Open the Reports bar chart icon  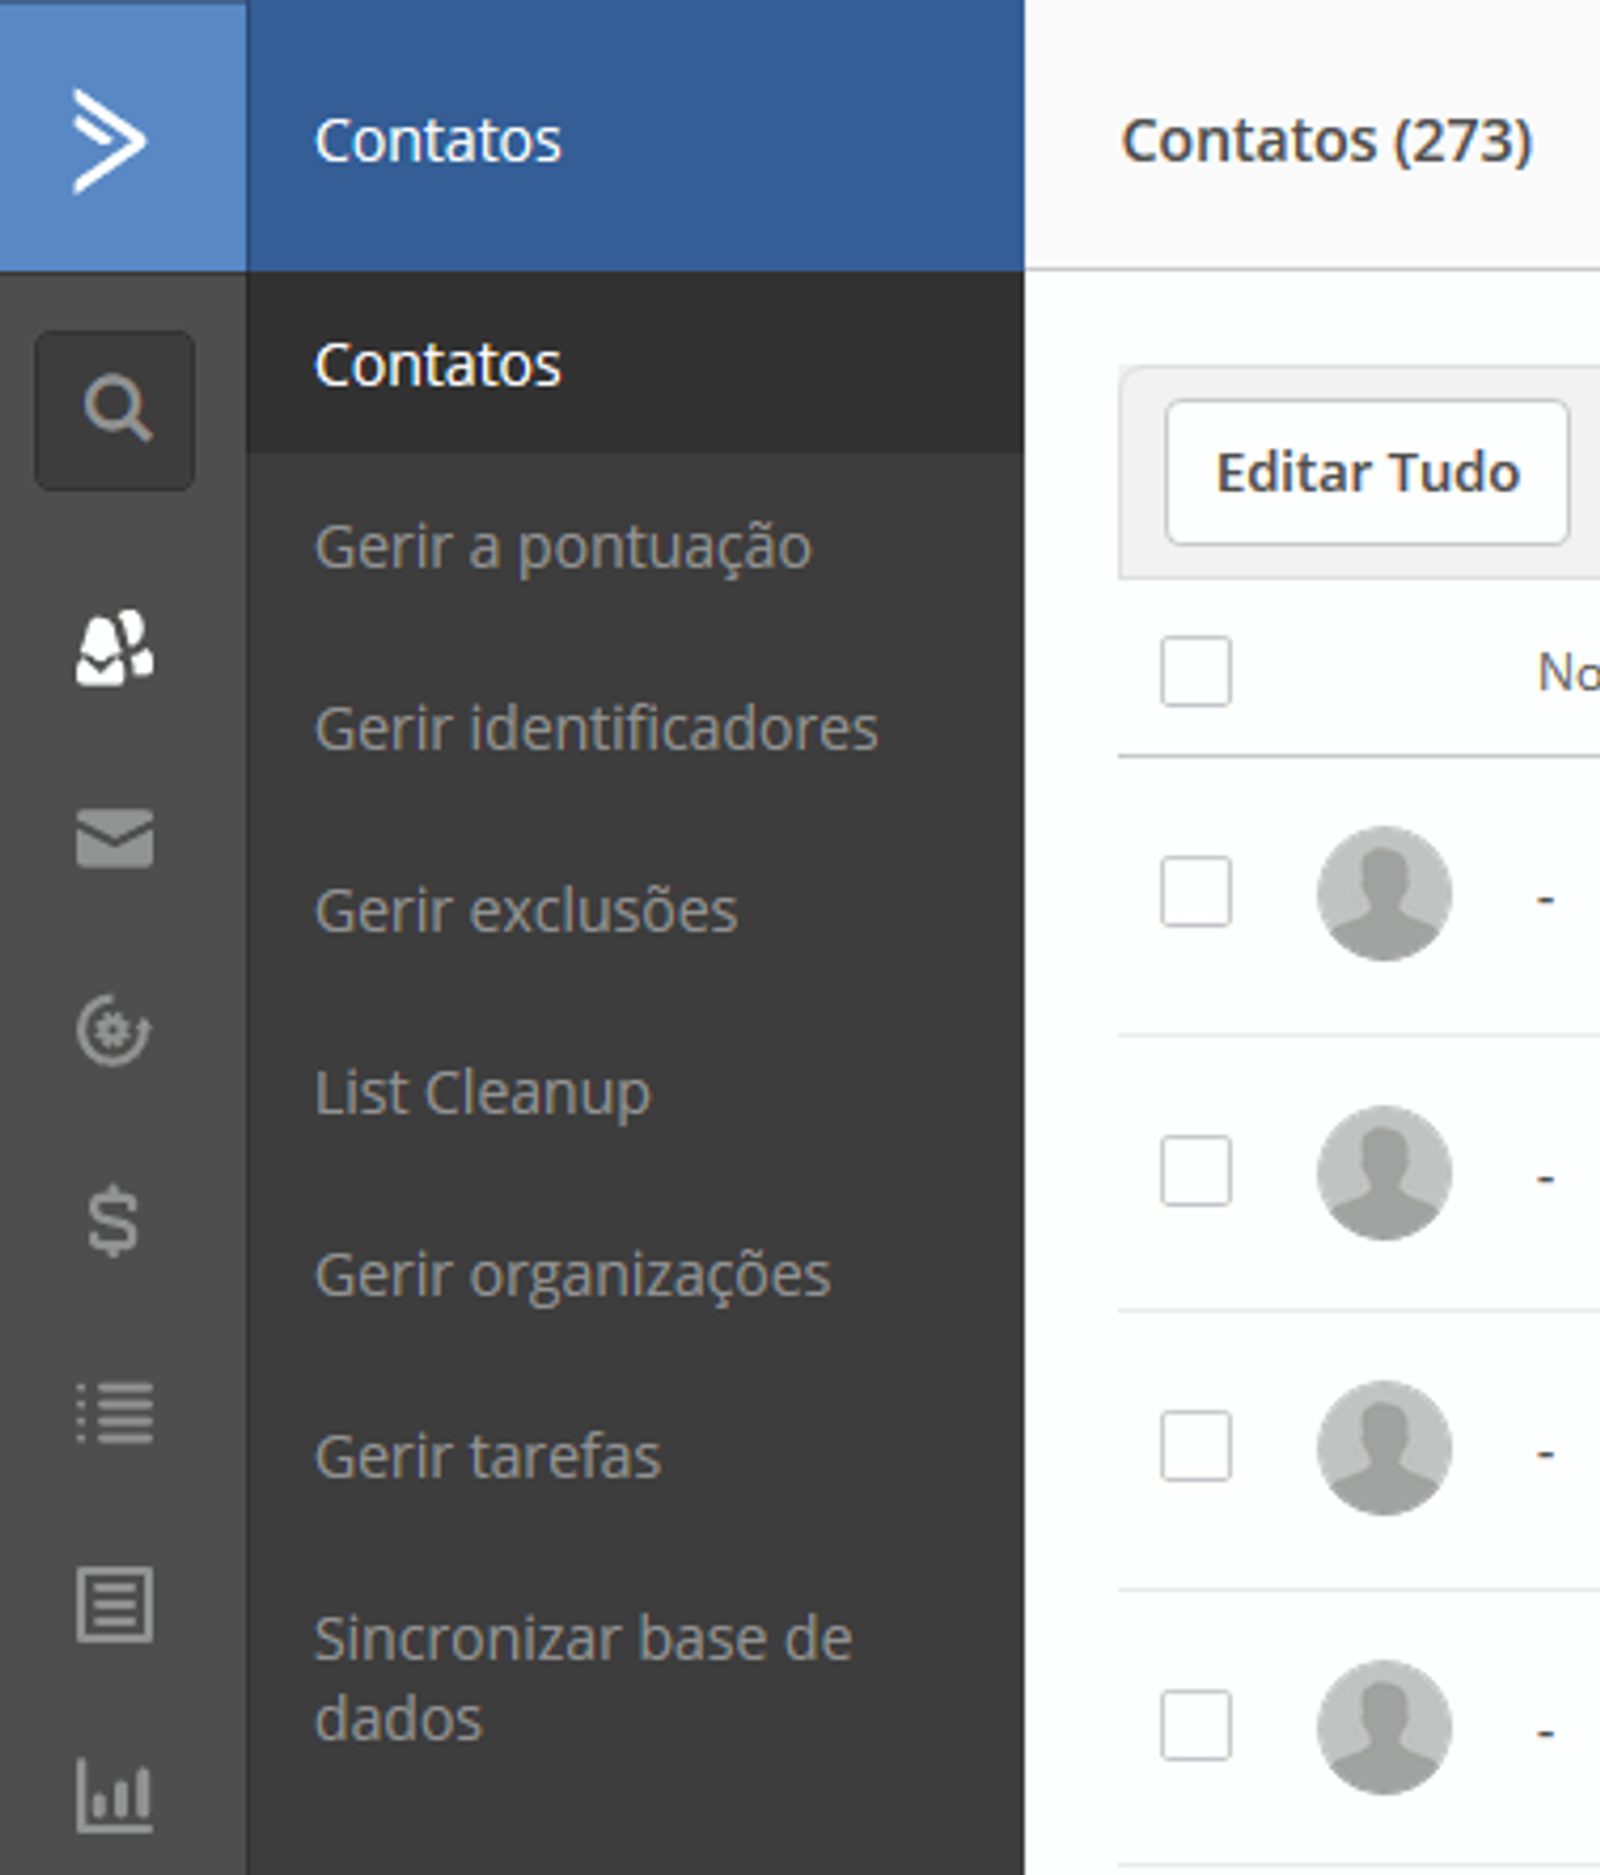(115, 1794)
